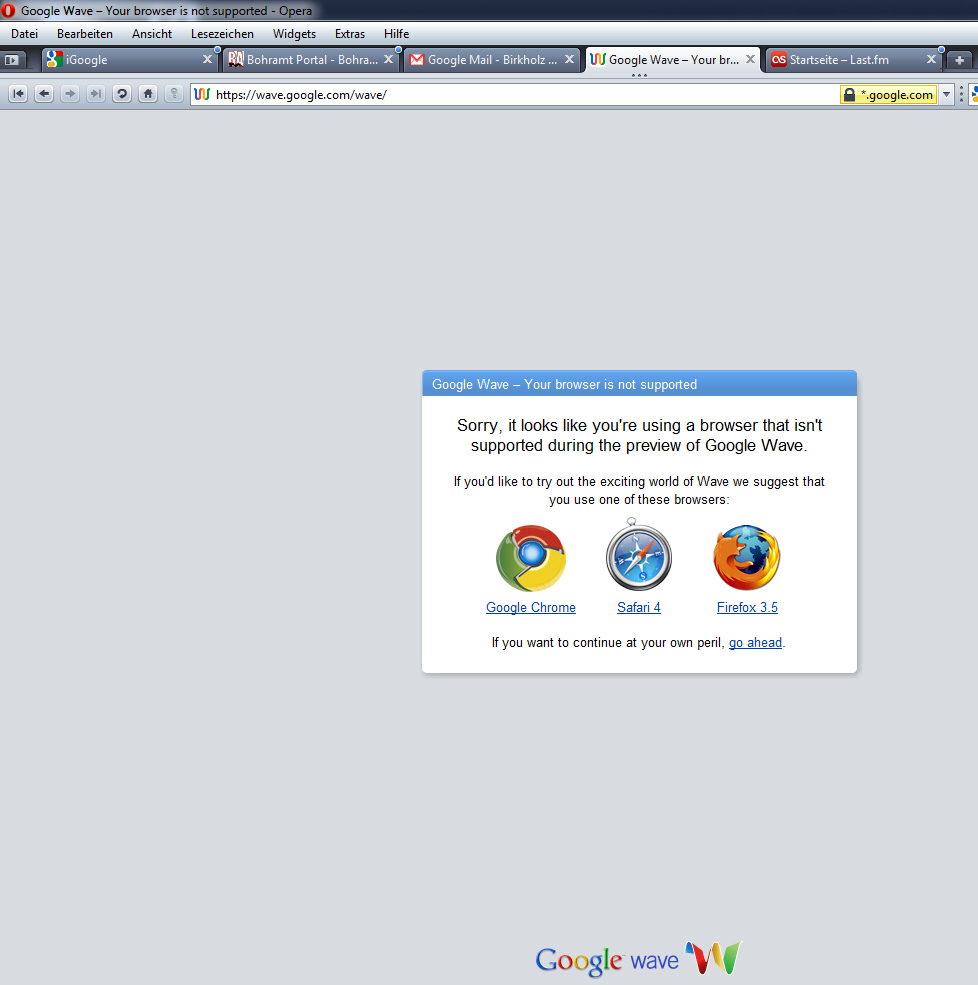This screenshot has width=978, height=985.
Task: Click the Fast Forward navigation button
Action: click(96, 94)
